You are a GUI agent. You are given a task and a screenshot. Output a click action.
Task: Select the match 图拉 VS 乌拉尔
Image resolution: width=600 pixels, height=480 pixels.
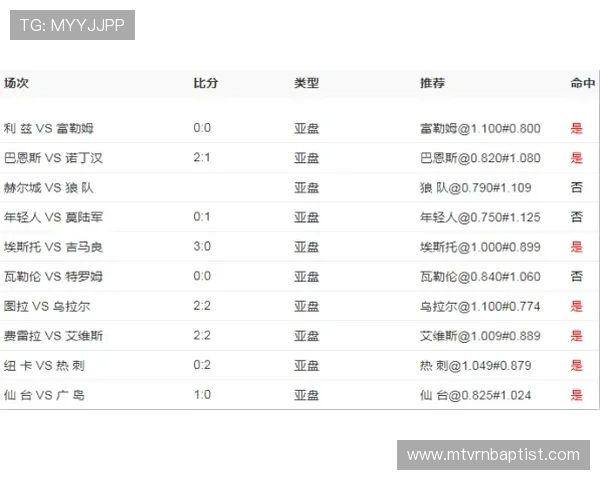point(47,306)
